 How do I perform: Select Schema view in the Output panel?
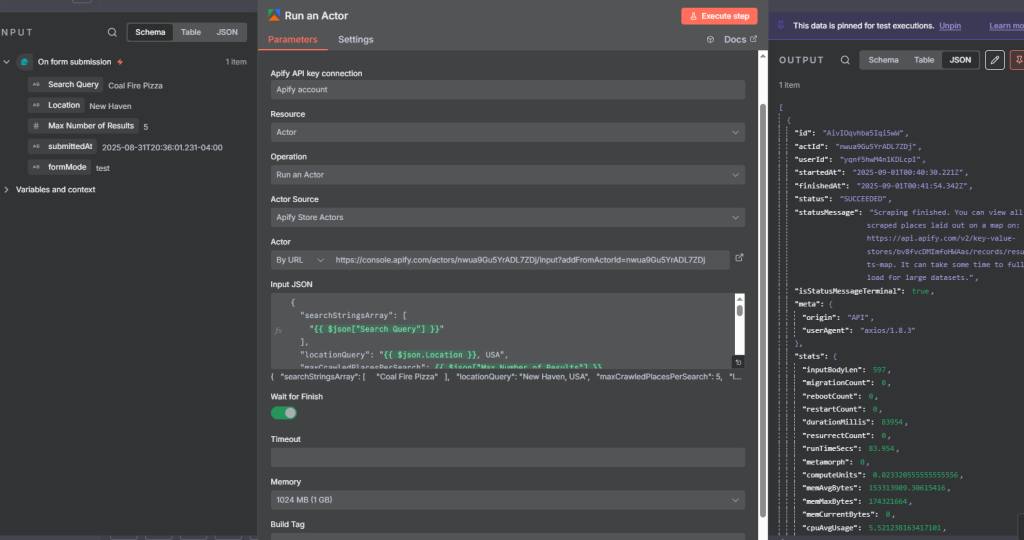(884, 60)
